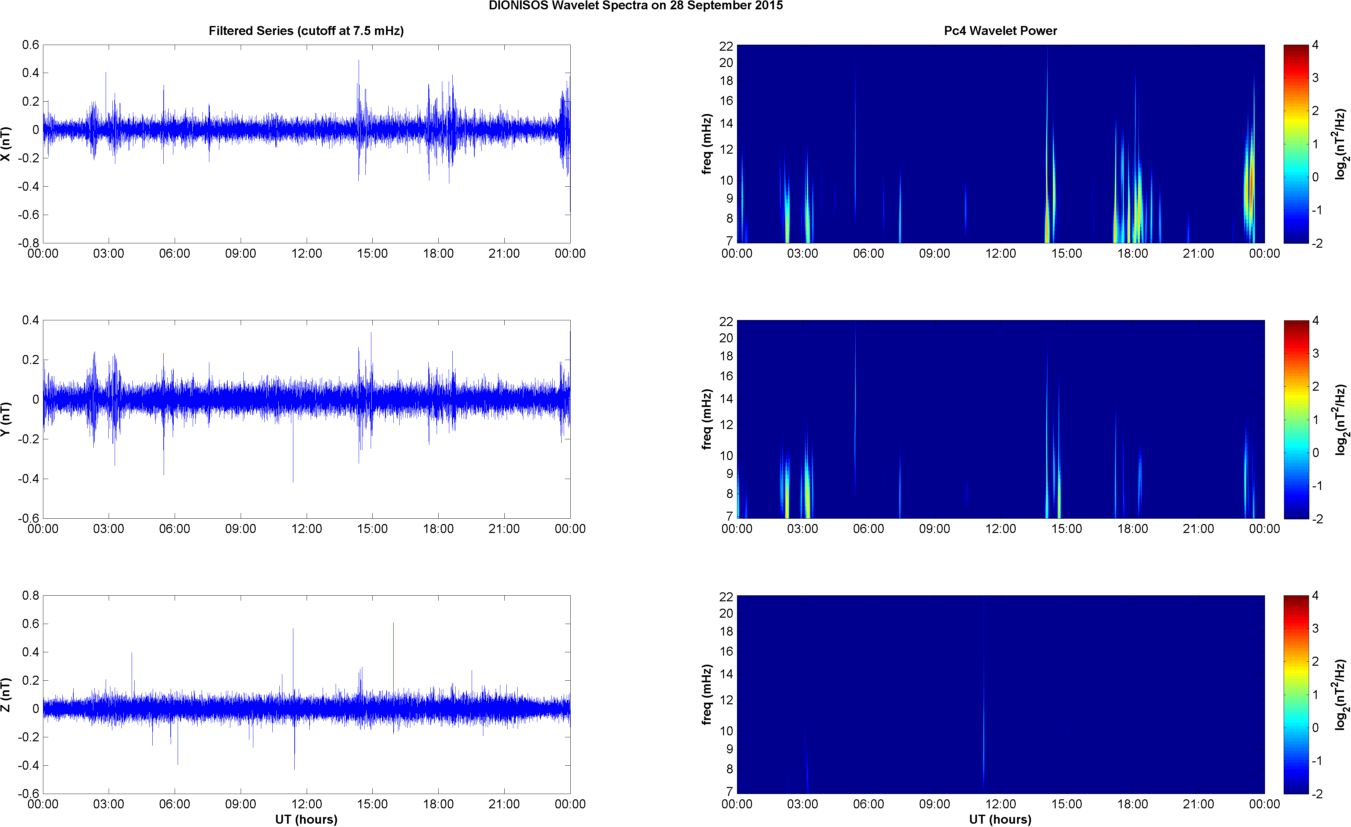Click the '-0.8' tick on the X (nT) axis
The image size is (1351, 827).
click(x=28, y=243)
